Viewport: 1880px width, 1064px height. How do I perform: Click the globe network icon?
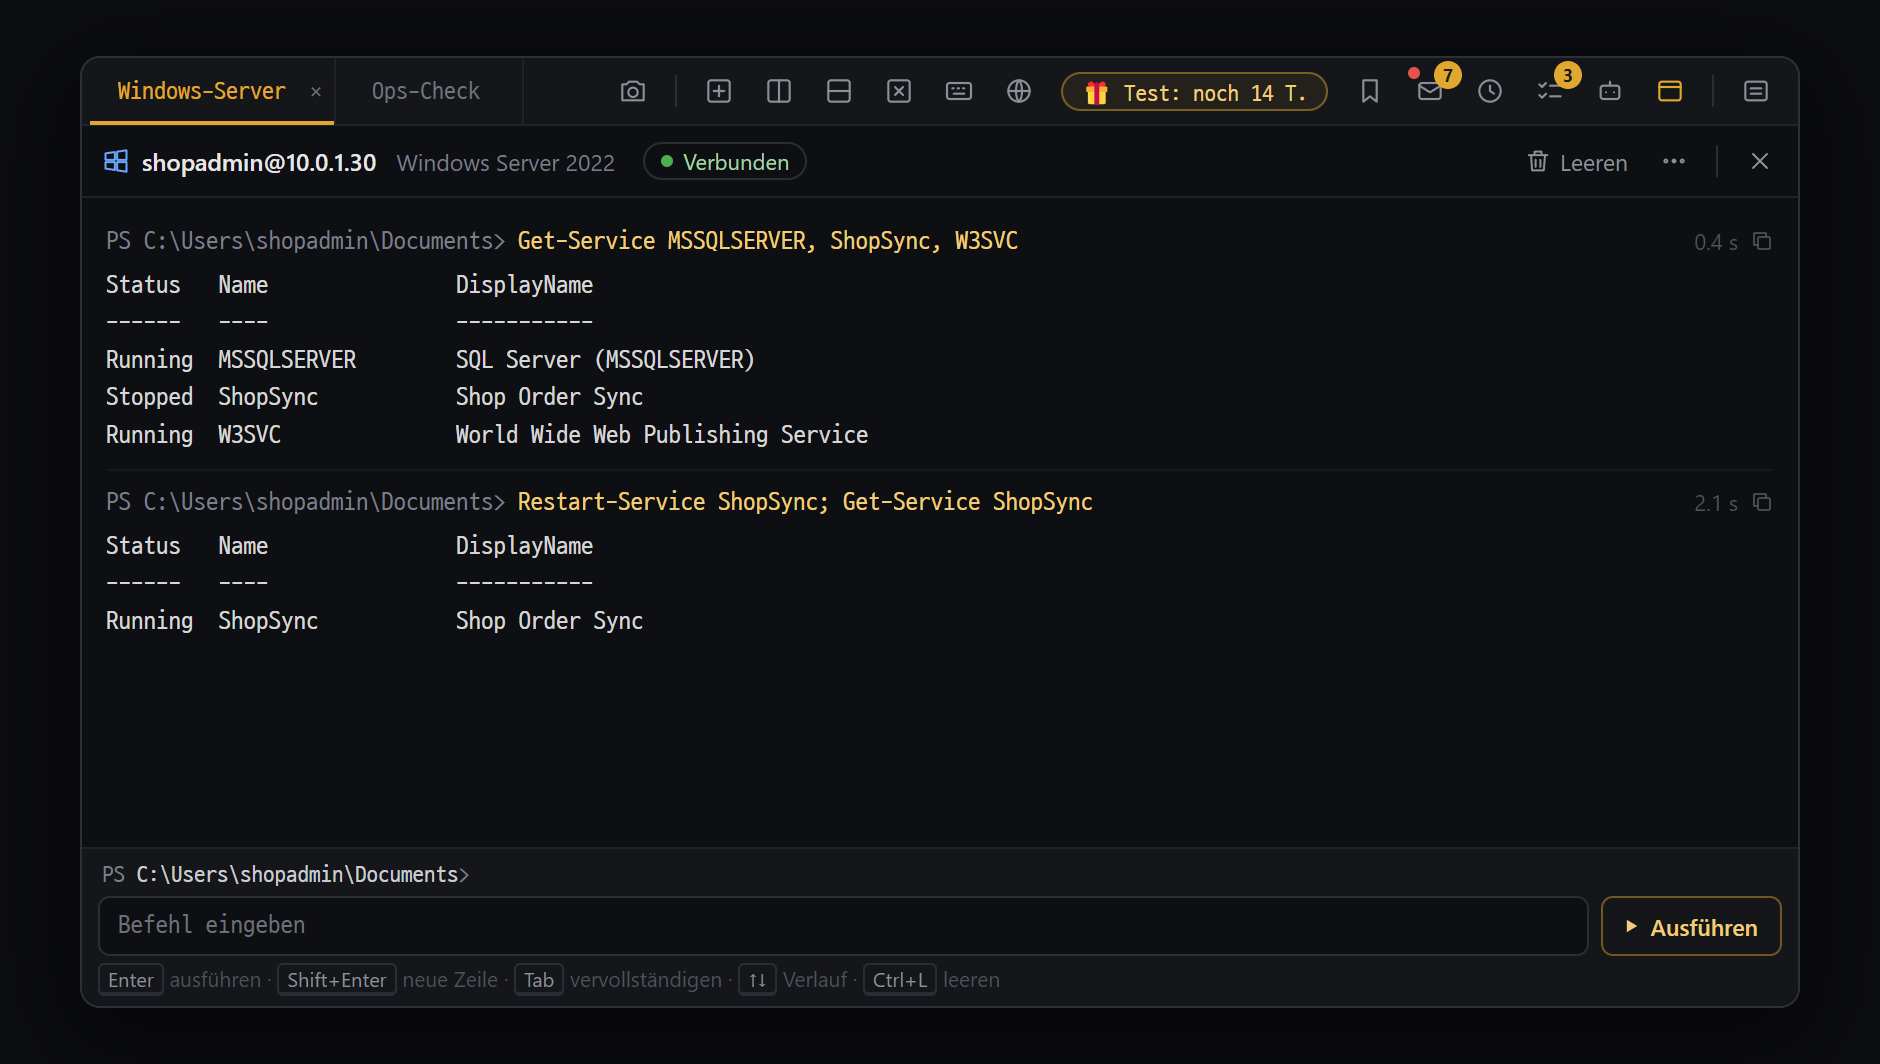[x=1019, y=92]
